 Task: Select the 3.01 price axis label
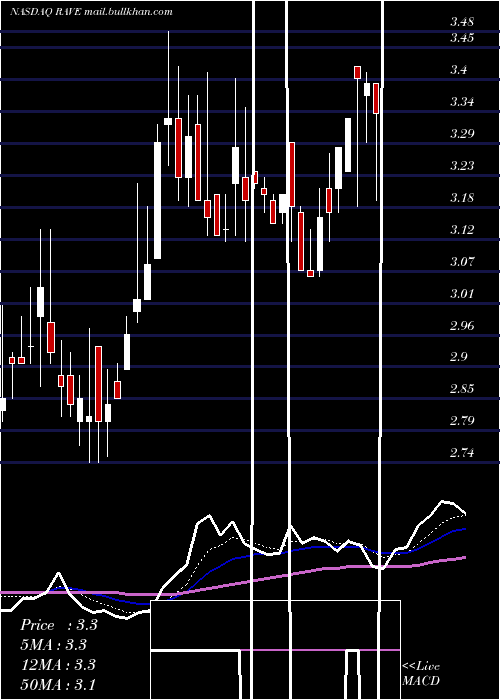[x=462, y=294]
